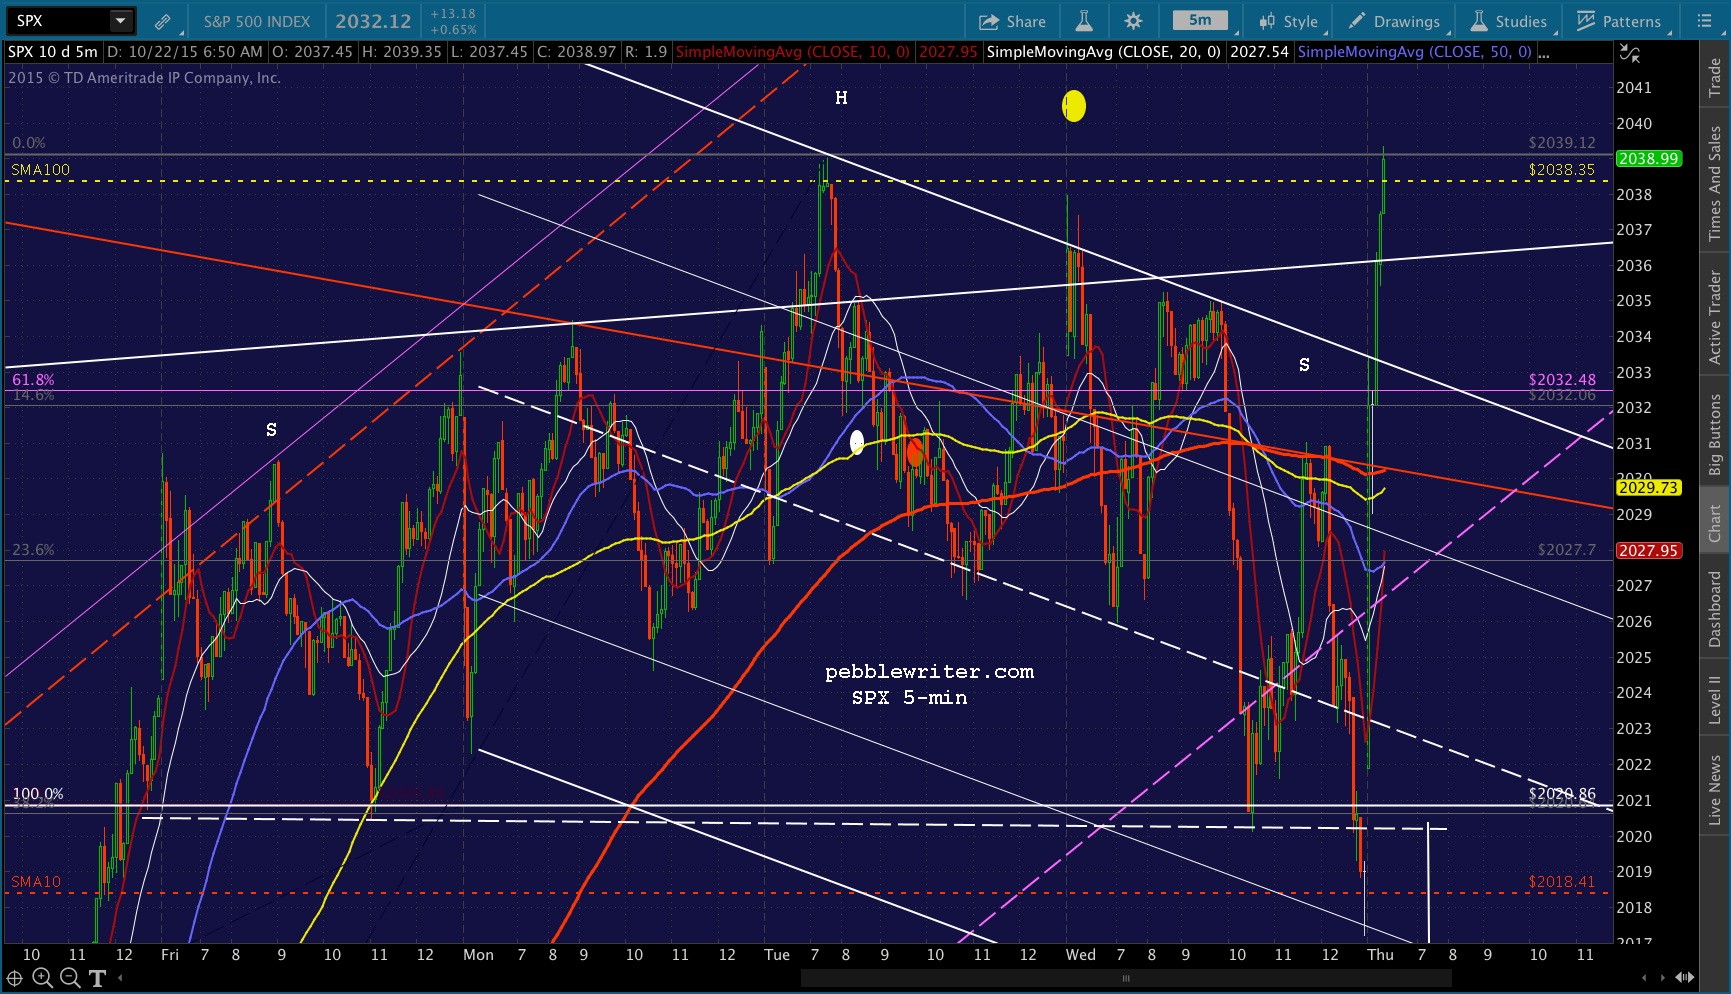The height and width of the screenshot is (994, 1731).
Task: Click the ellipsis after the study labels
Action: click(x=1545, y=53)
